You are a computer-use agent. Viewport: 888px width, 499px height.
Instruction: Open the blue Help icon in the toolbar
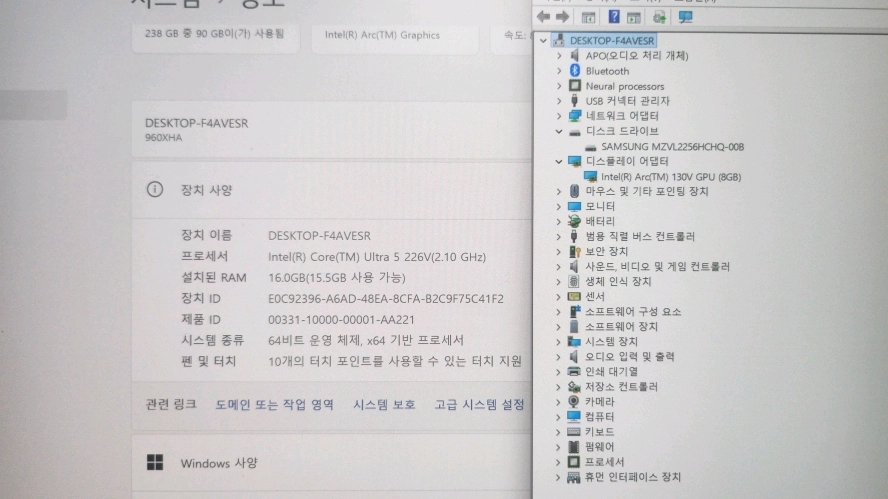tap(613, 17)
